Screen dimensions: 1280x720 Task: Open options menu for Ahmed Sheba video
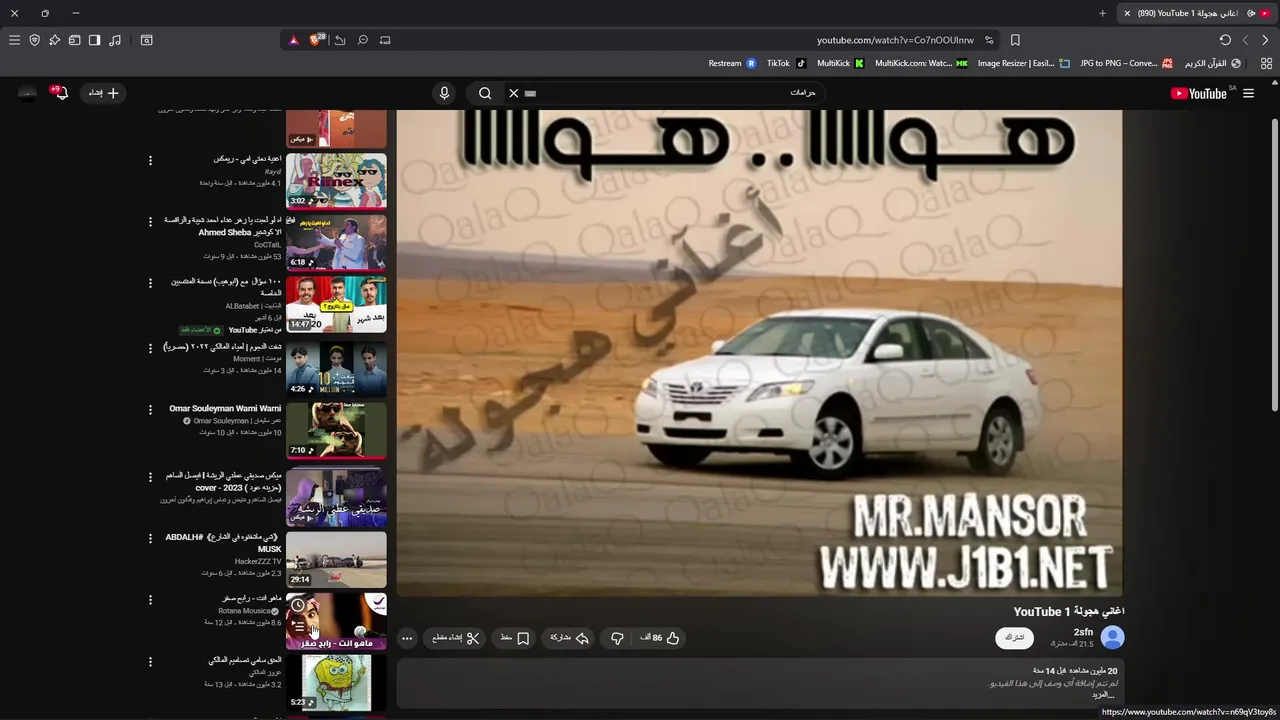151,221
